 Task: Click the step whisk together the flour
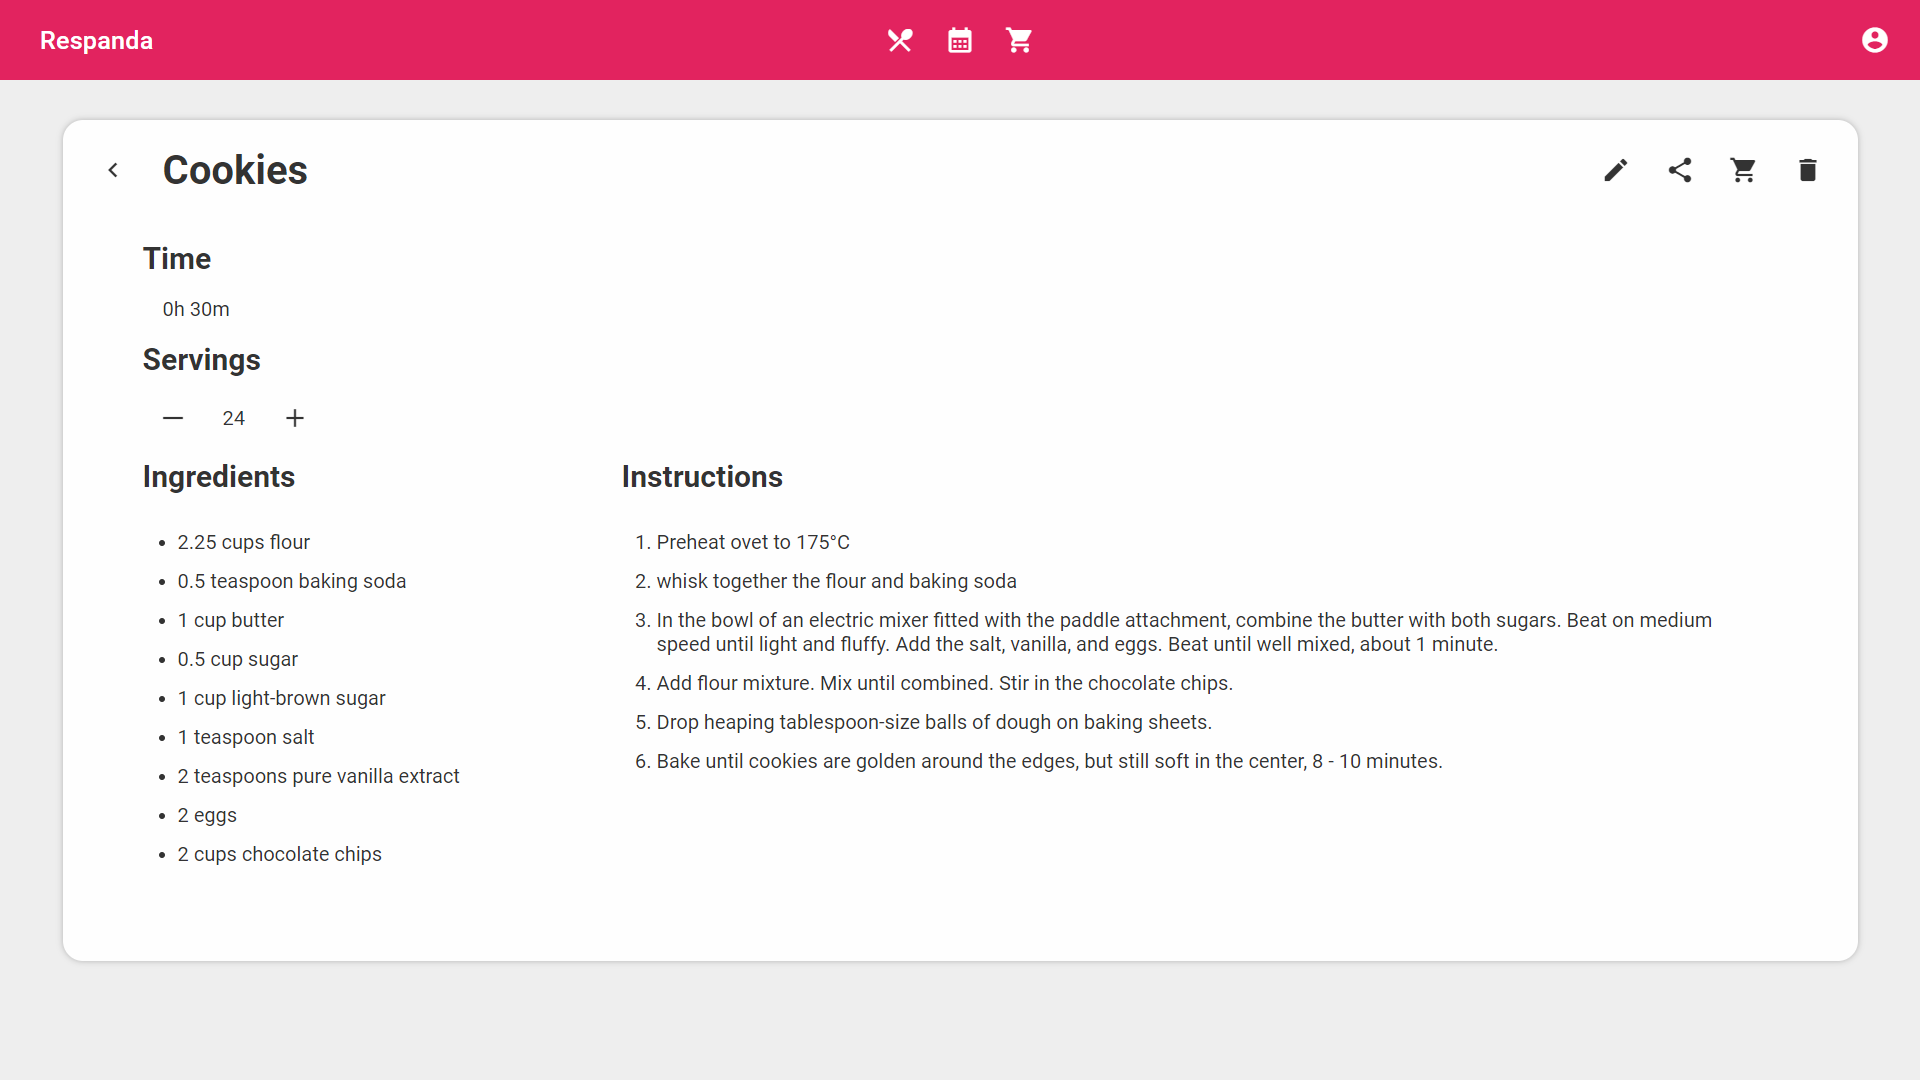click(x=837, y=581)
